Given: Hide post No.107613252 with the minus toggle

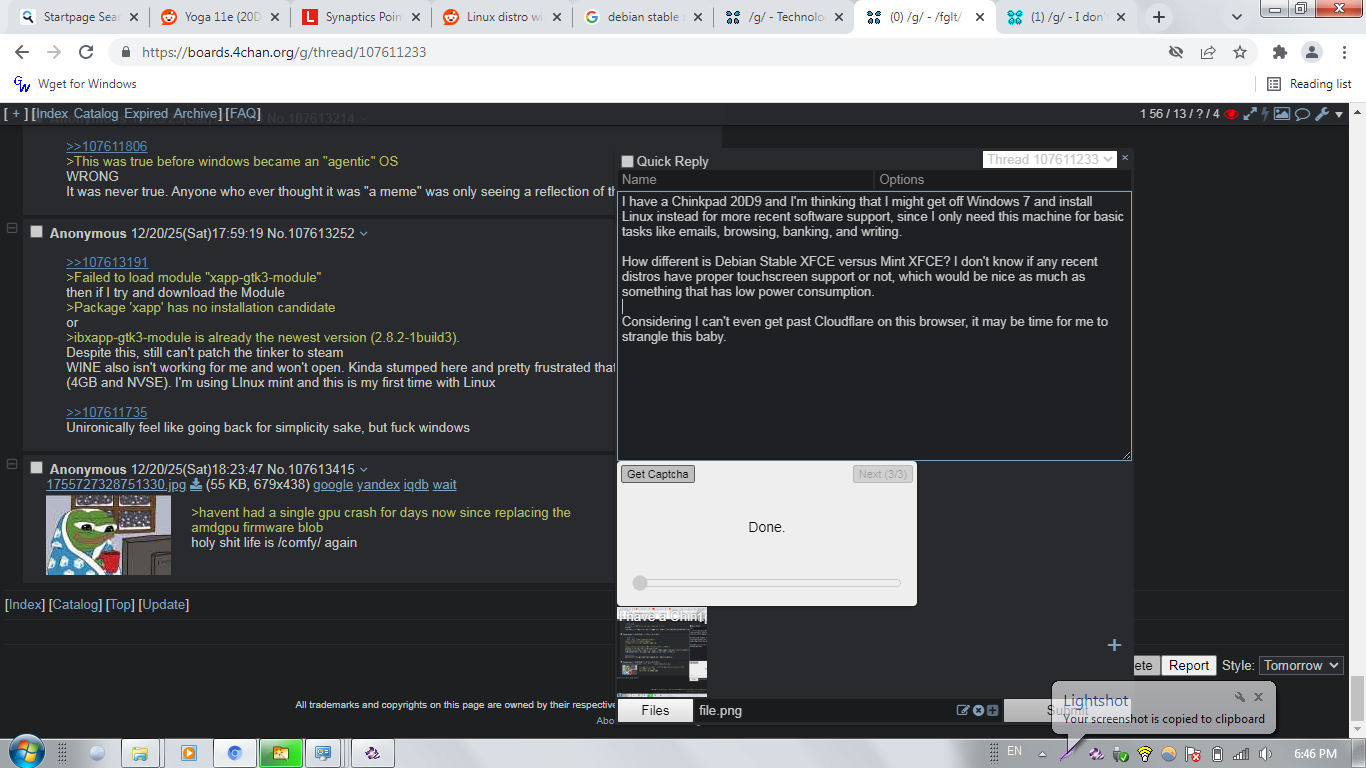Looking at the screenshot, I should click(x=12, y=229).
